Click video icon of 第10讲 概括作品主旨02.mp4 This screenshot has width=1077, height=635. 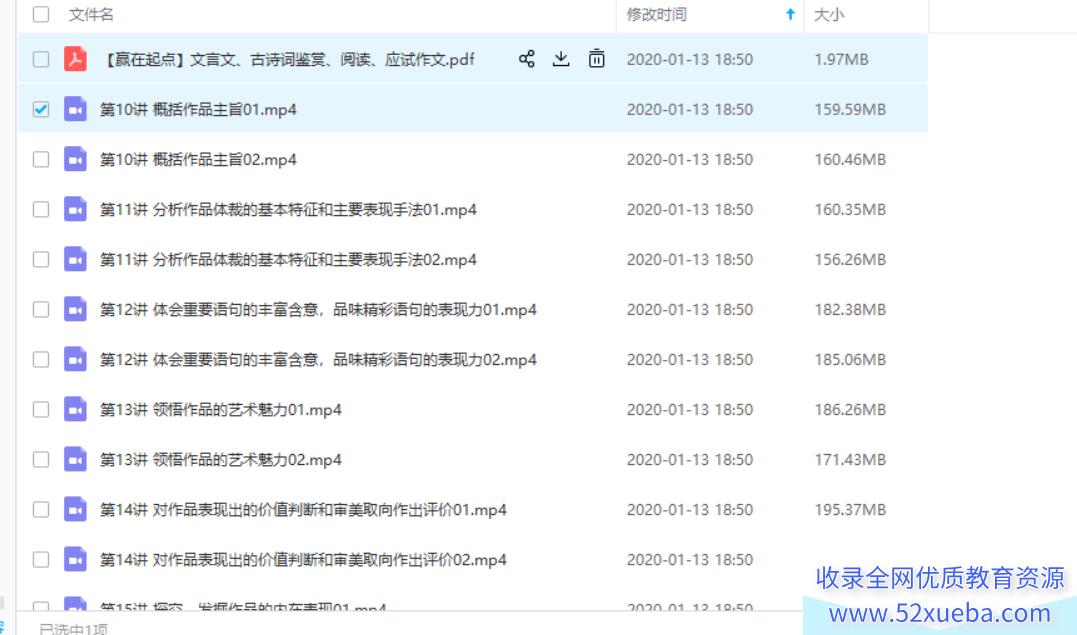tap(76, 159)
